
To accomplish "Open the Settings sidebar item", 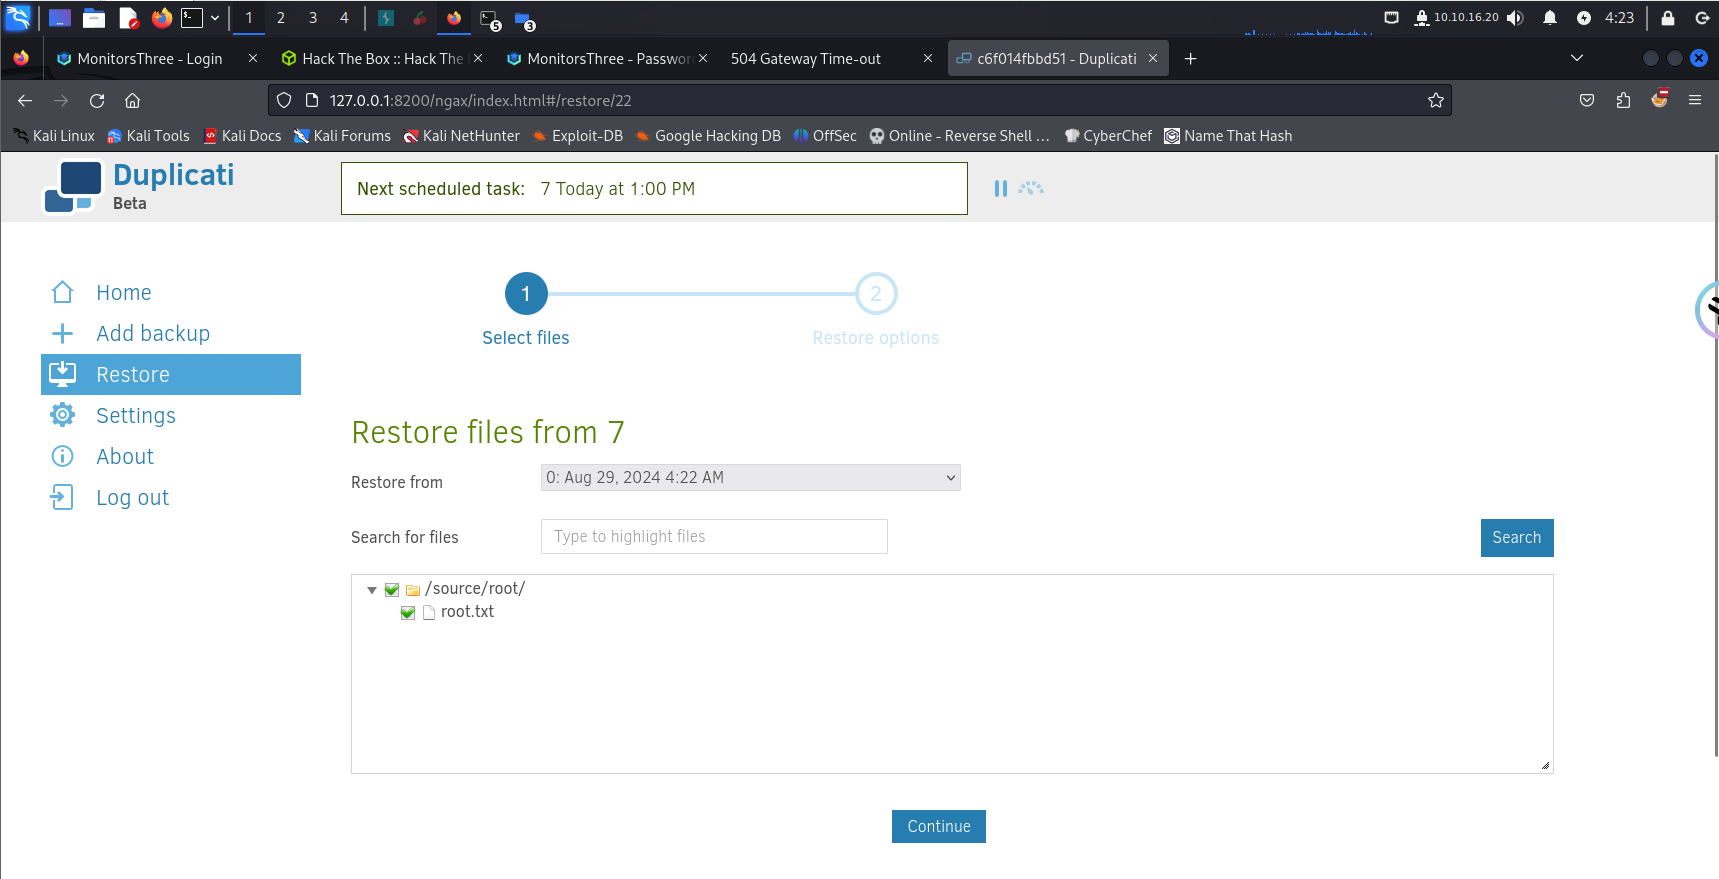I will click(x=136, y=416).
